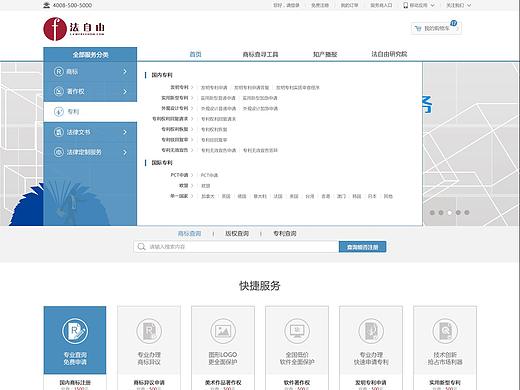Expand the 法律文书 sidebar category arrow
Image resolution: width=520 pixels, height=390 pixels.
125,132
